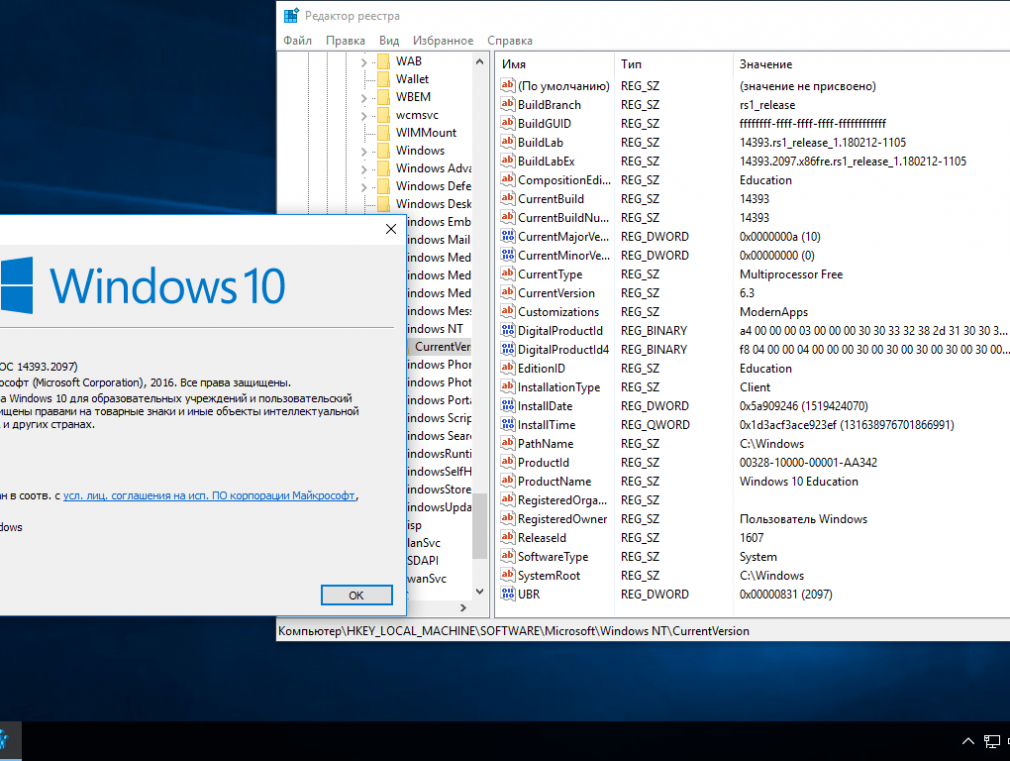
Task: Select the WIMMount key in tree
Action: click(426, 132)
